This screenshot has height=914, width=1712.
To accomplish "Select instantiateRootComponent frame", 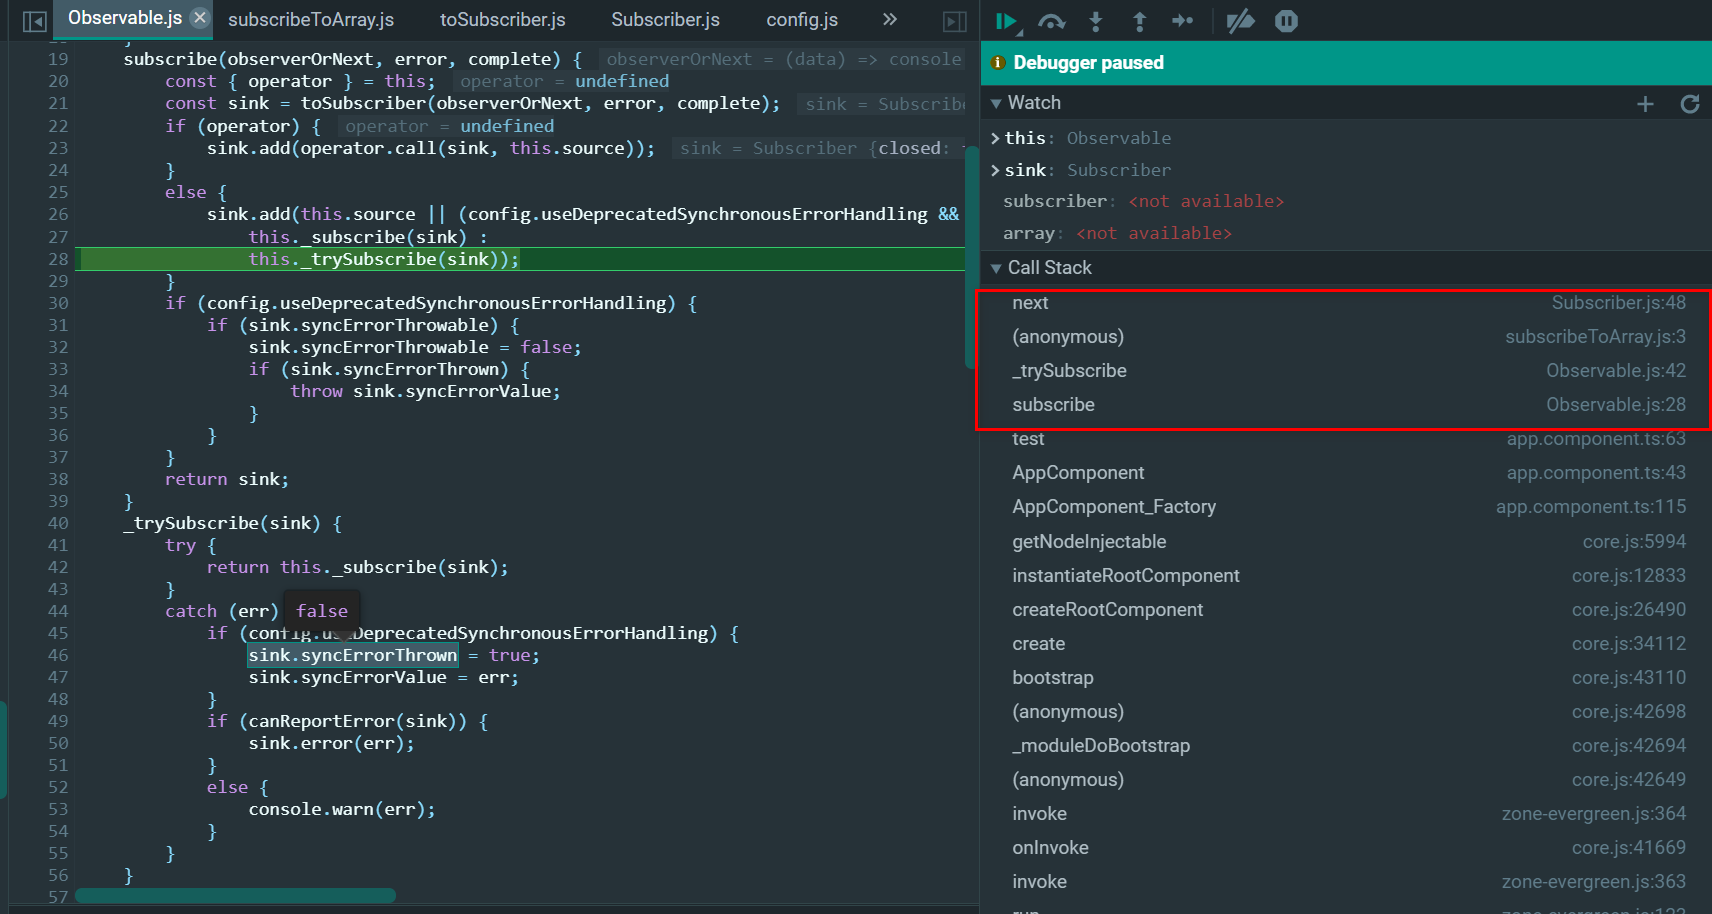I will click(1346, 576).
